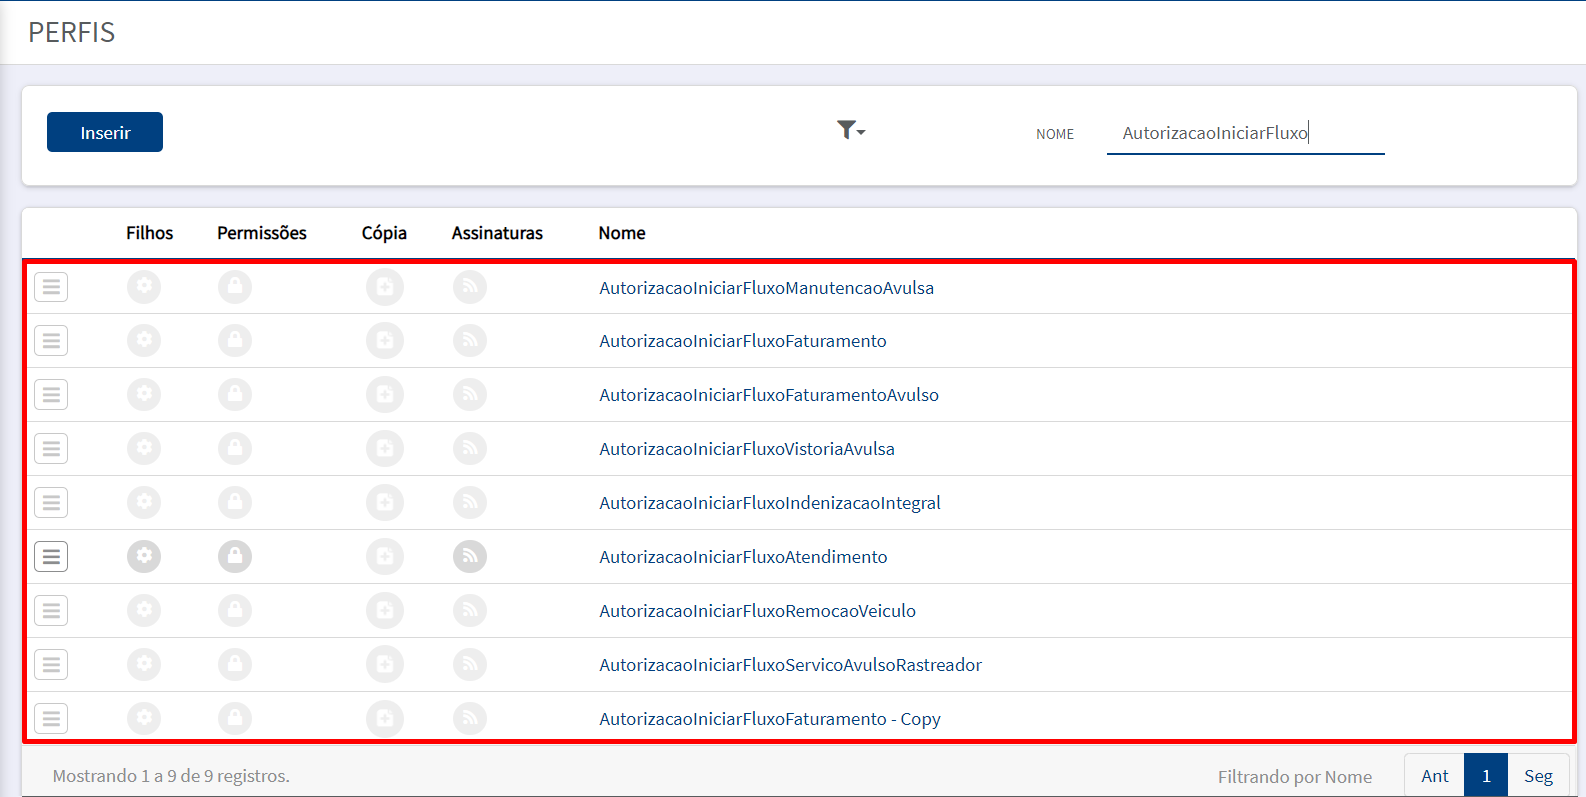The image size is (1586, 797).
Task: Click the Cópia plus icon for FluxoServicoAvulsoRastreador
Action: (385, 665)
